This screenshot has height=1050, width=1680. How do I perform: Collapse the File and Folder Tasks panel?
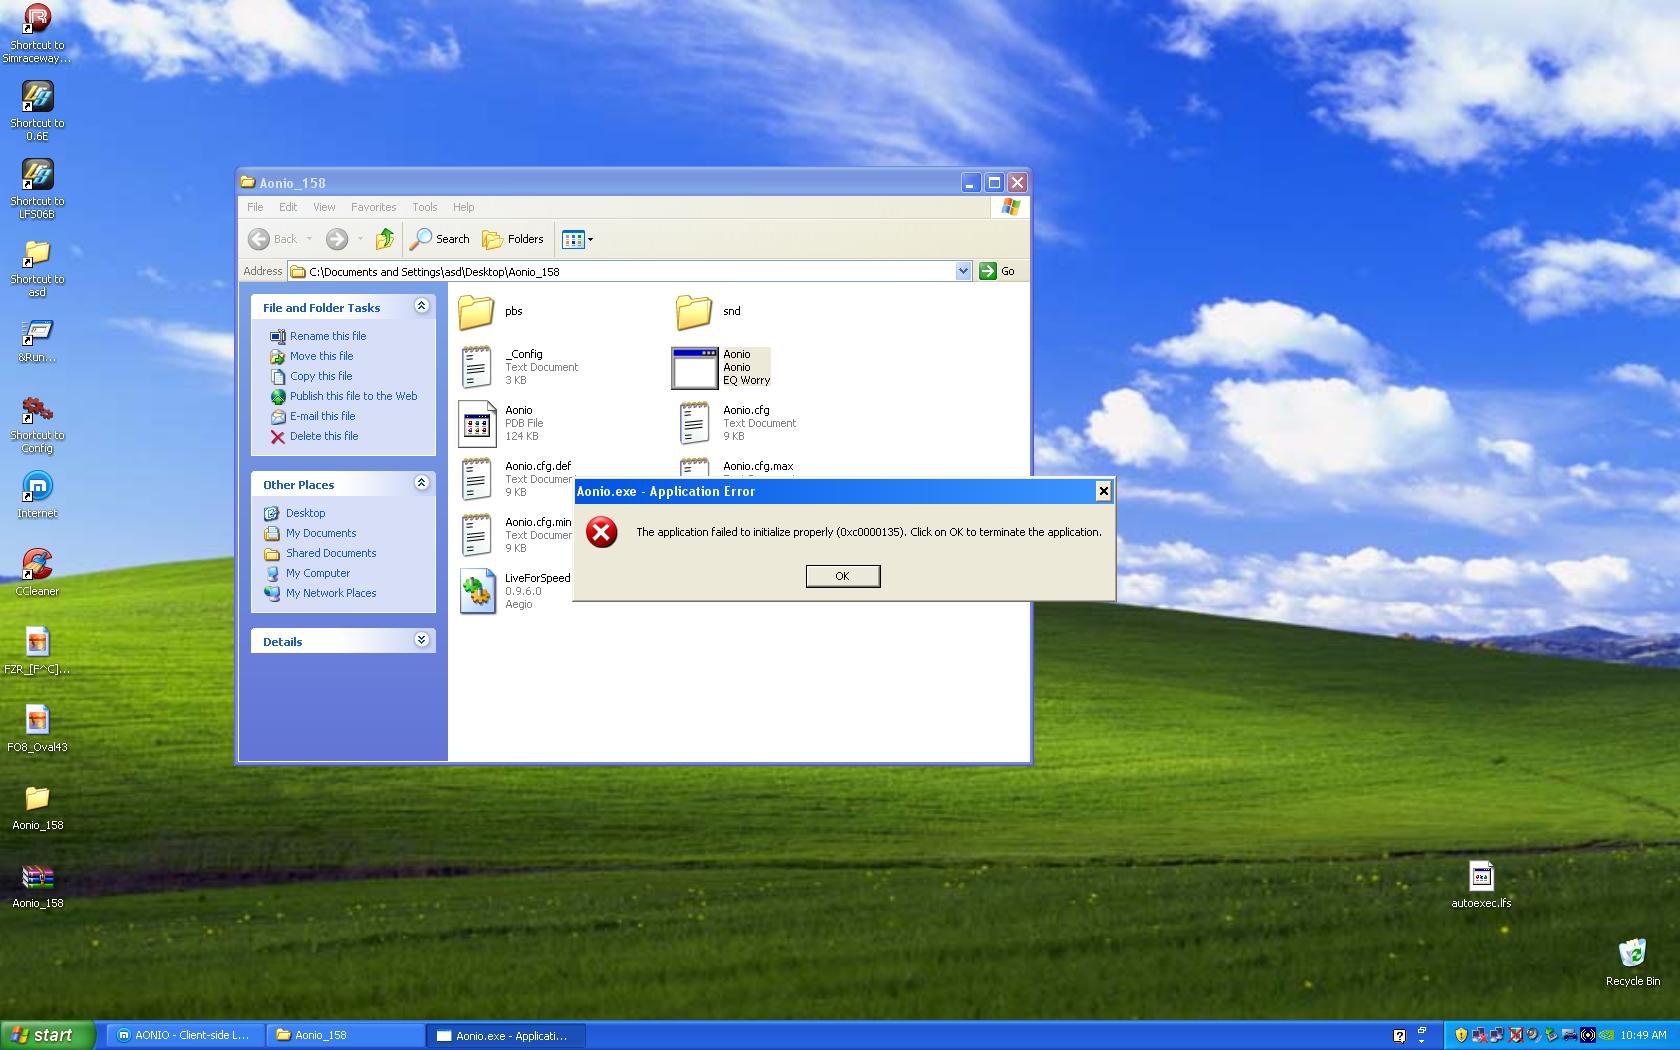[x=421, y=306]
